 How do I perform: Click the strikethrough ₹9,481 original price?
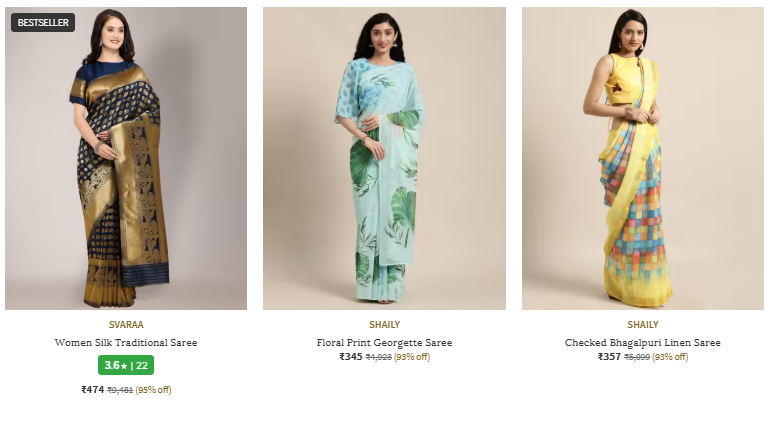coord(120,390)
